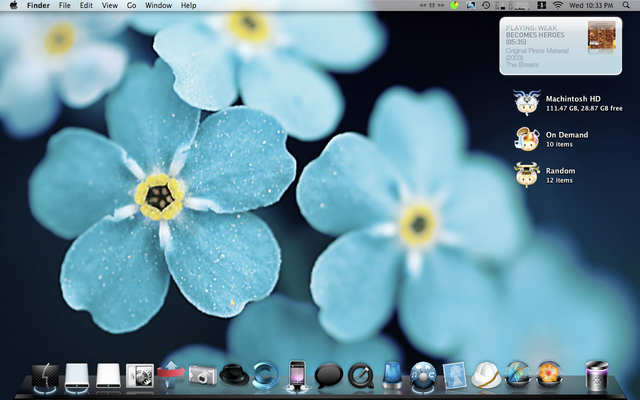Open the Edit menu
The height and width of the screenshot is (400, 640).
pyautogui.click(x=86, y=5)
